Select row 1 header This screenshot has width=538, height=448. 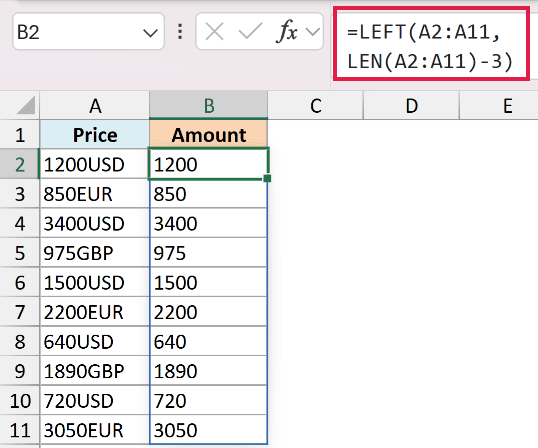[x=20, y=134]
